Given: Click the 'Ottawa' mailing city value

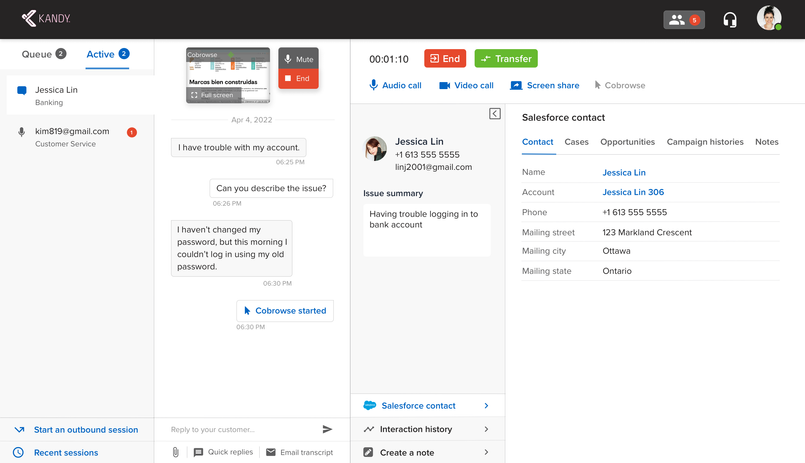Looking at the screenshot, I should [616, 251].
